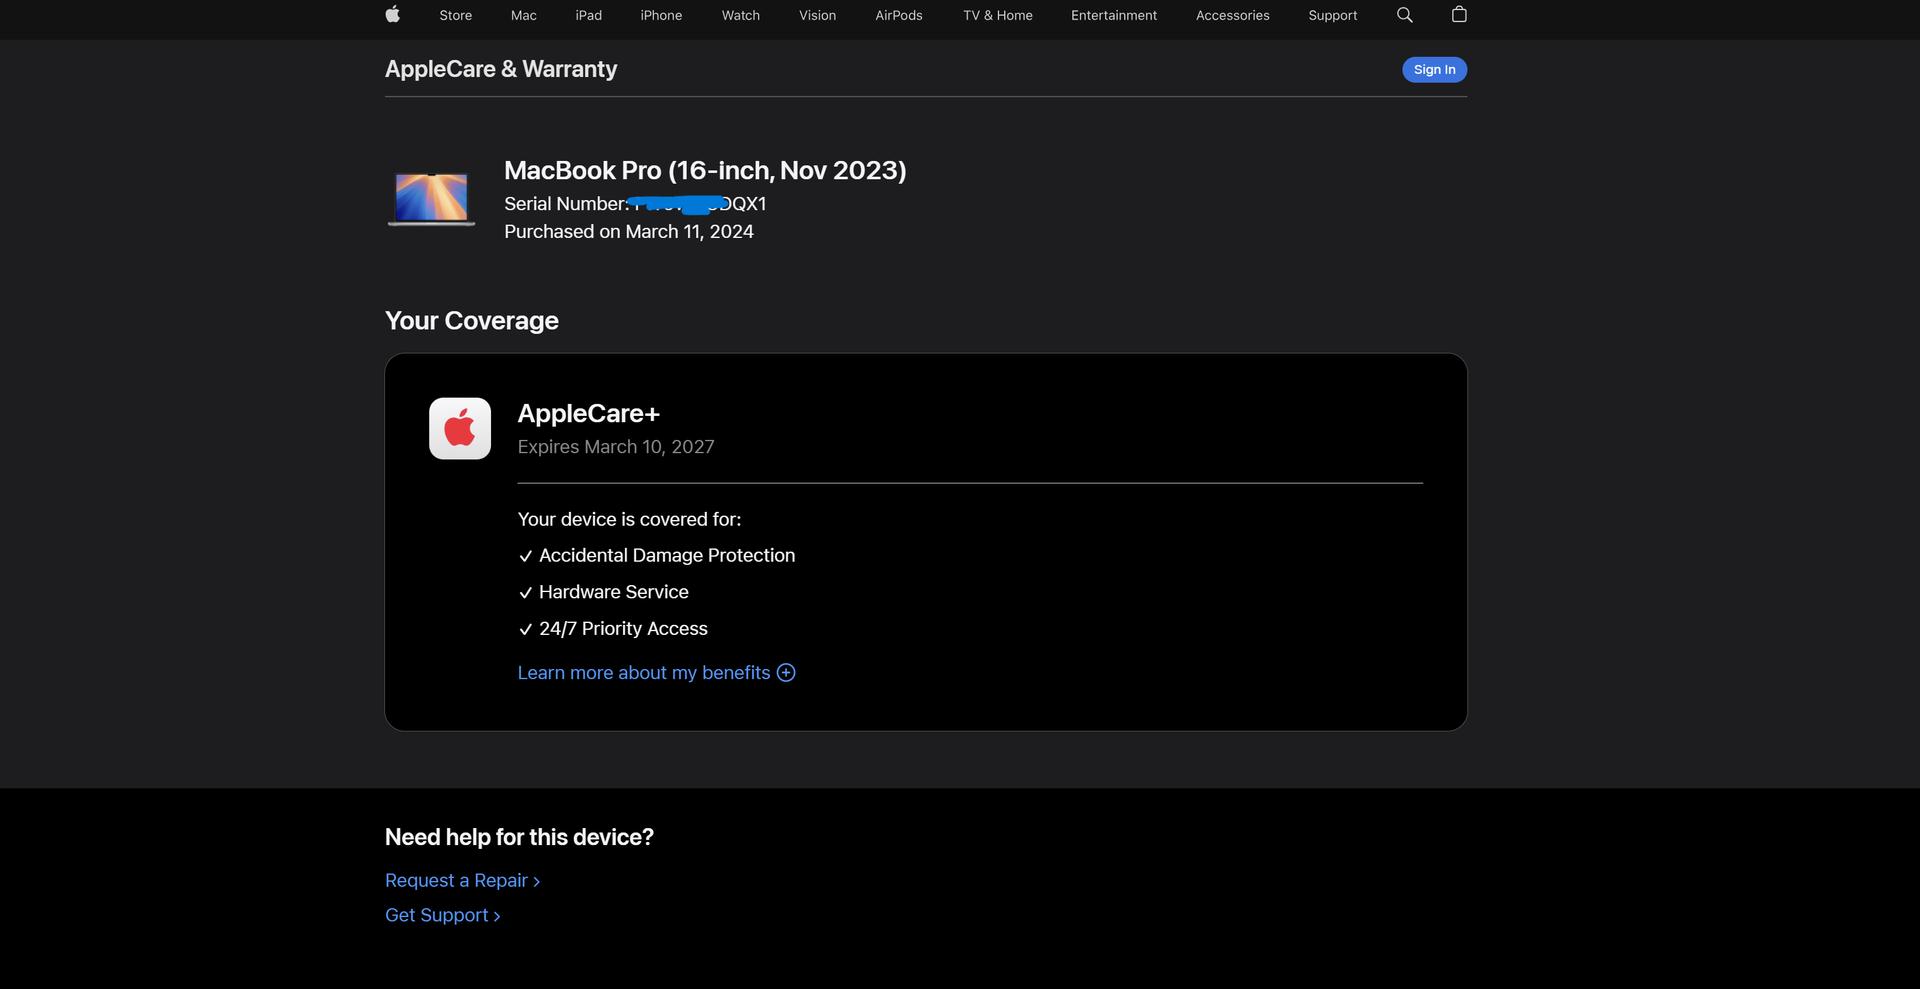1920x989 pixels.
Task: Click Get Support link
Action: [442, 915]
